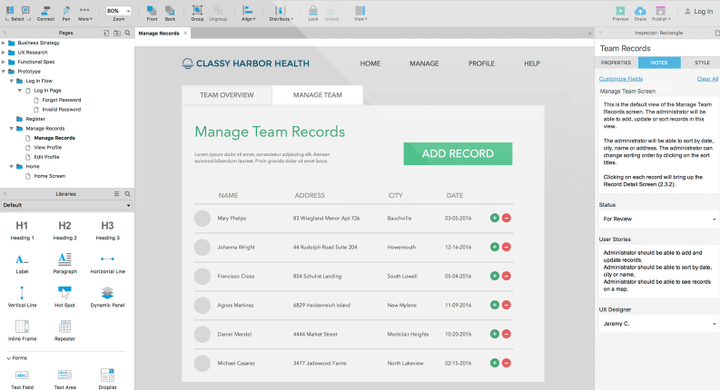Screen dimensions: 720x390
Task: Pick the Inline Frame widget
Action: point(22,331)
